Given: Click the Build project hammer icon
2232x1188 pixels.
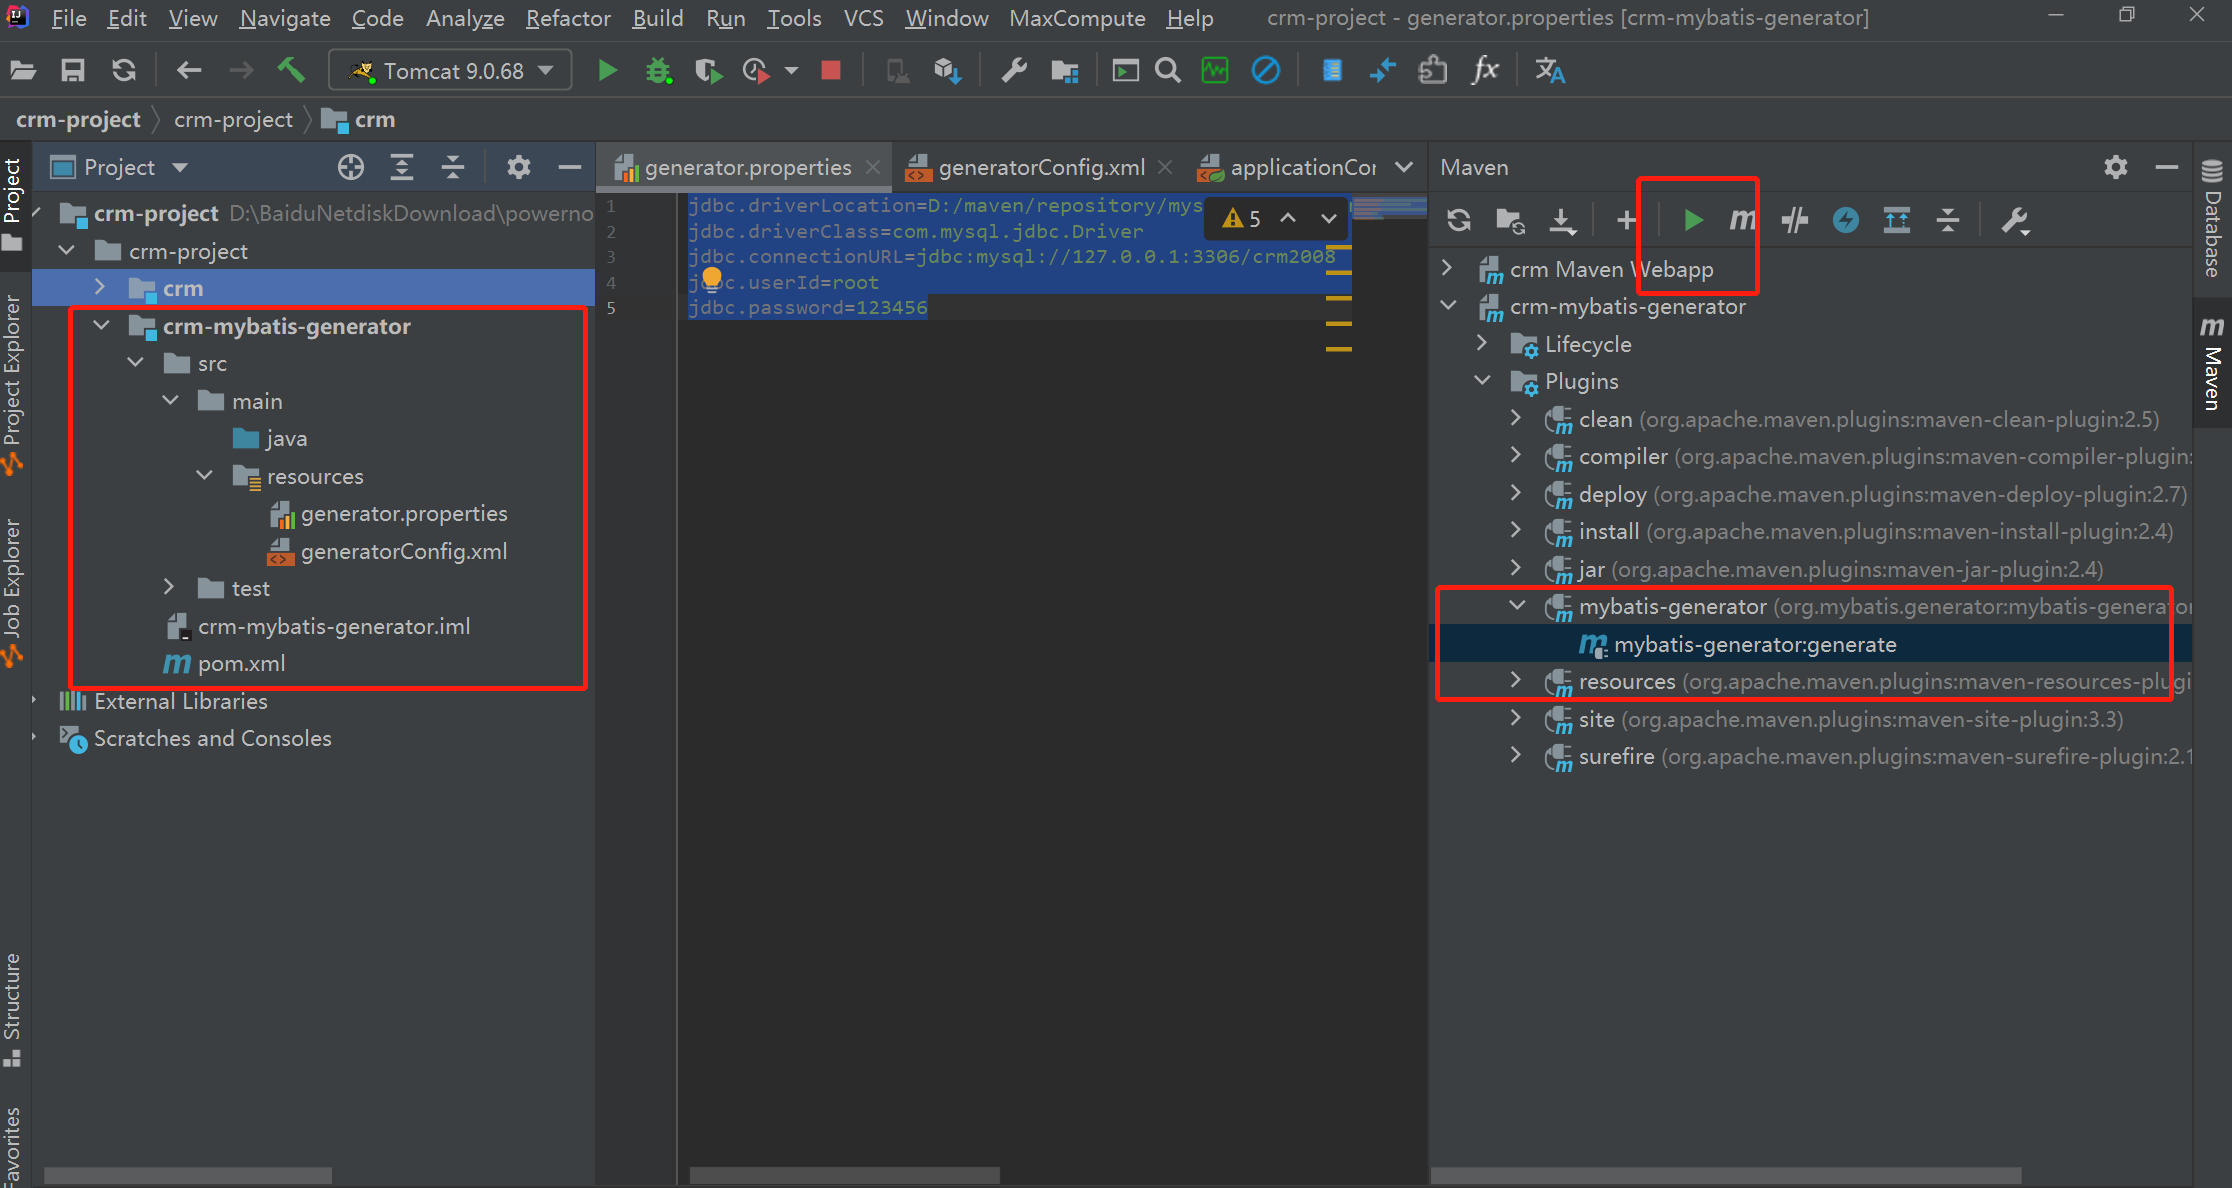Looking at the screenshot, I should coord(291,71).
